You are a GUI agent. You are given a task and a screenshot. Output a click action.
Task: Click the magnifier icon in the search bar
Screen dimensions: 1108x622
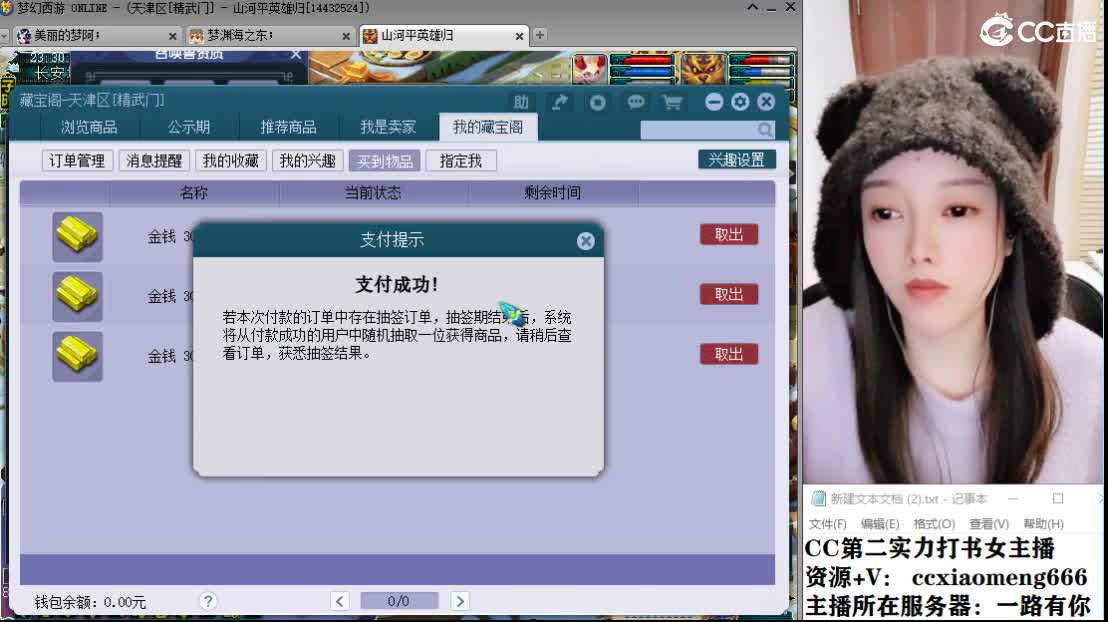765,129
